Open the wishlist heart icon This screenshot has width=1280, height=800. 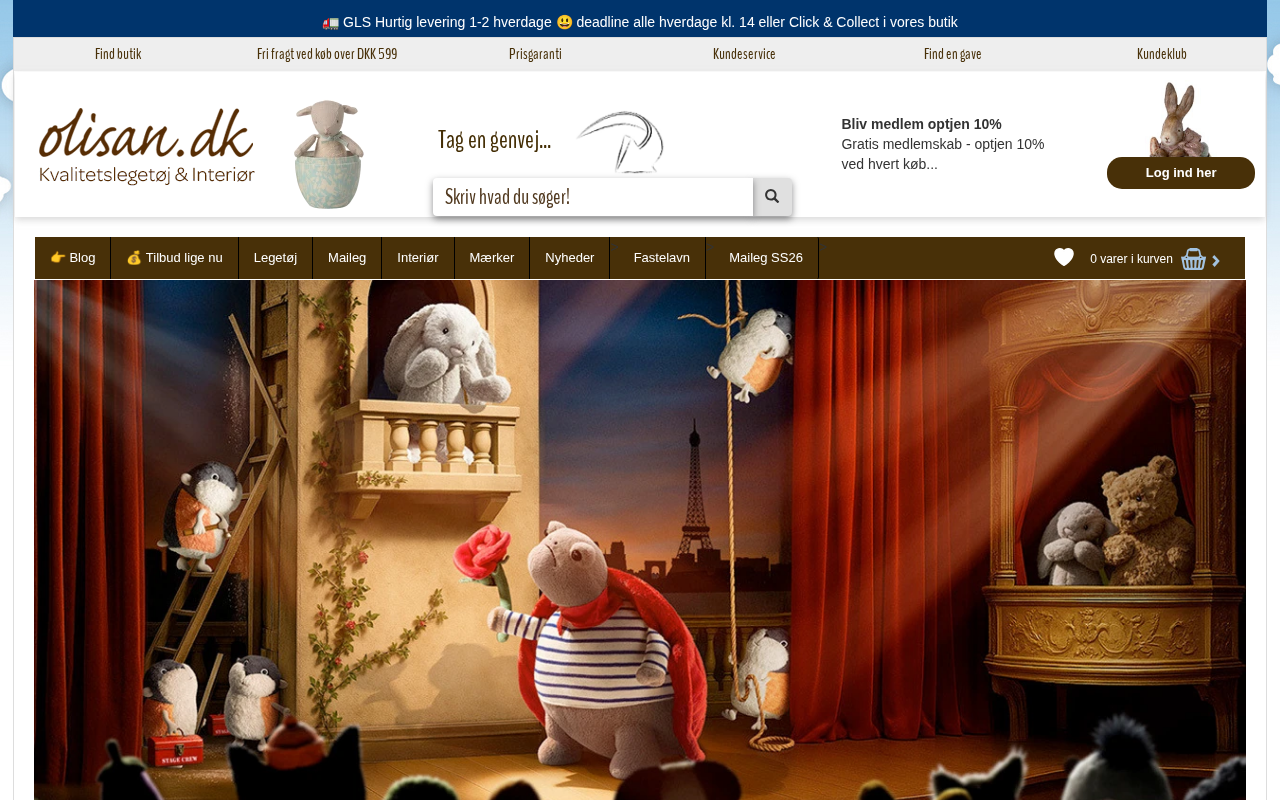point(1064,258)
